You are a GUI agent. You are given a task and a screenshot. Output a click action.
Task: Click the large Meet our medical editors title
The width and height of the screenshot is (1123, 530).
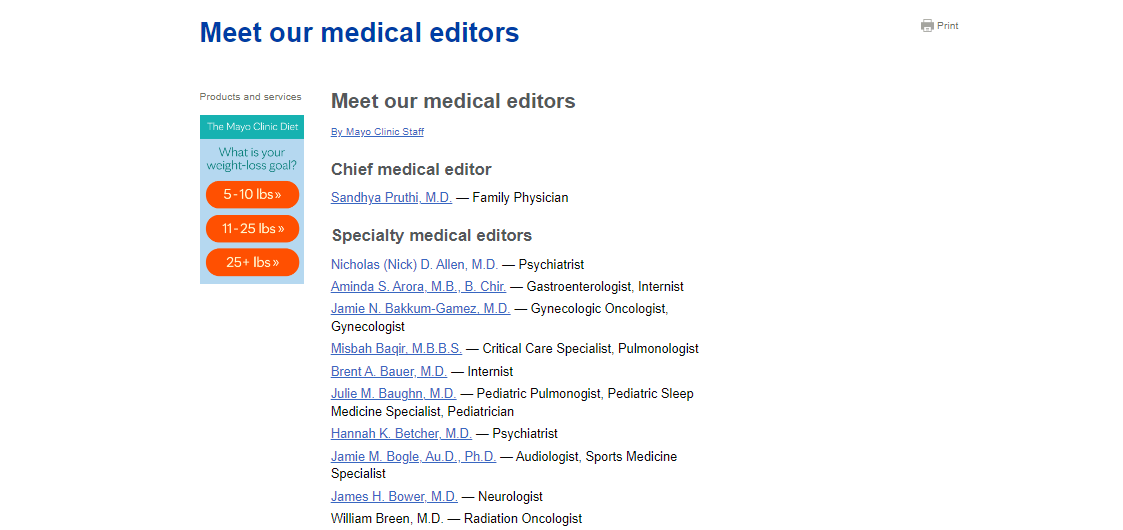[360, 32]
